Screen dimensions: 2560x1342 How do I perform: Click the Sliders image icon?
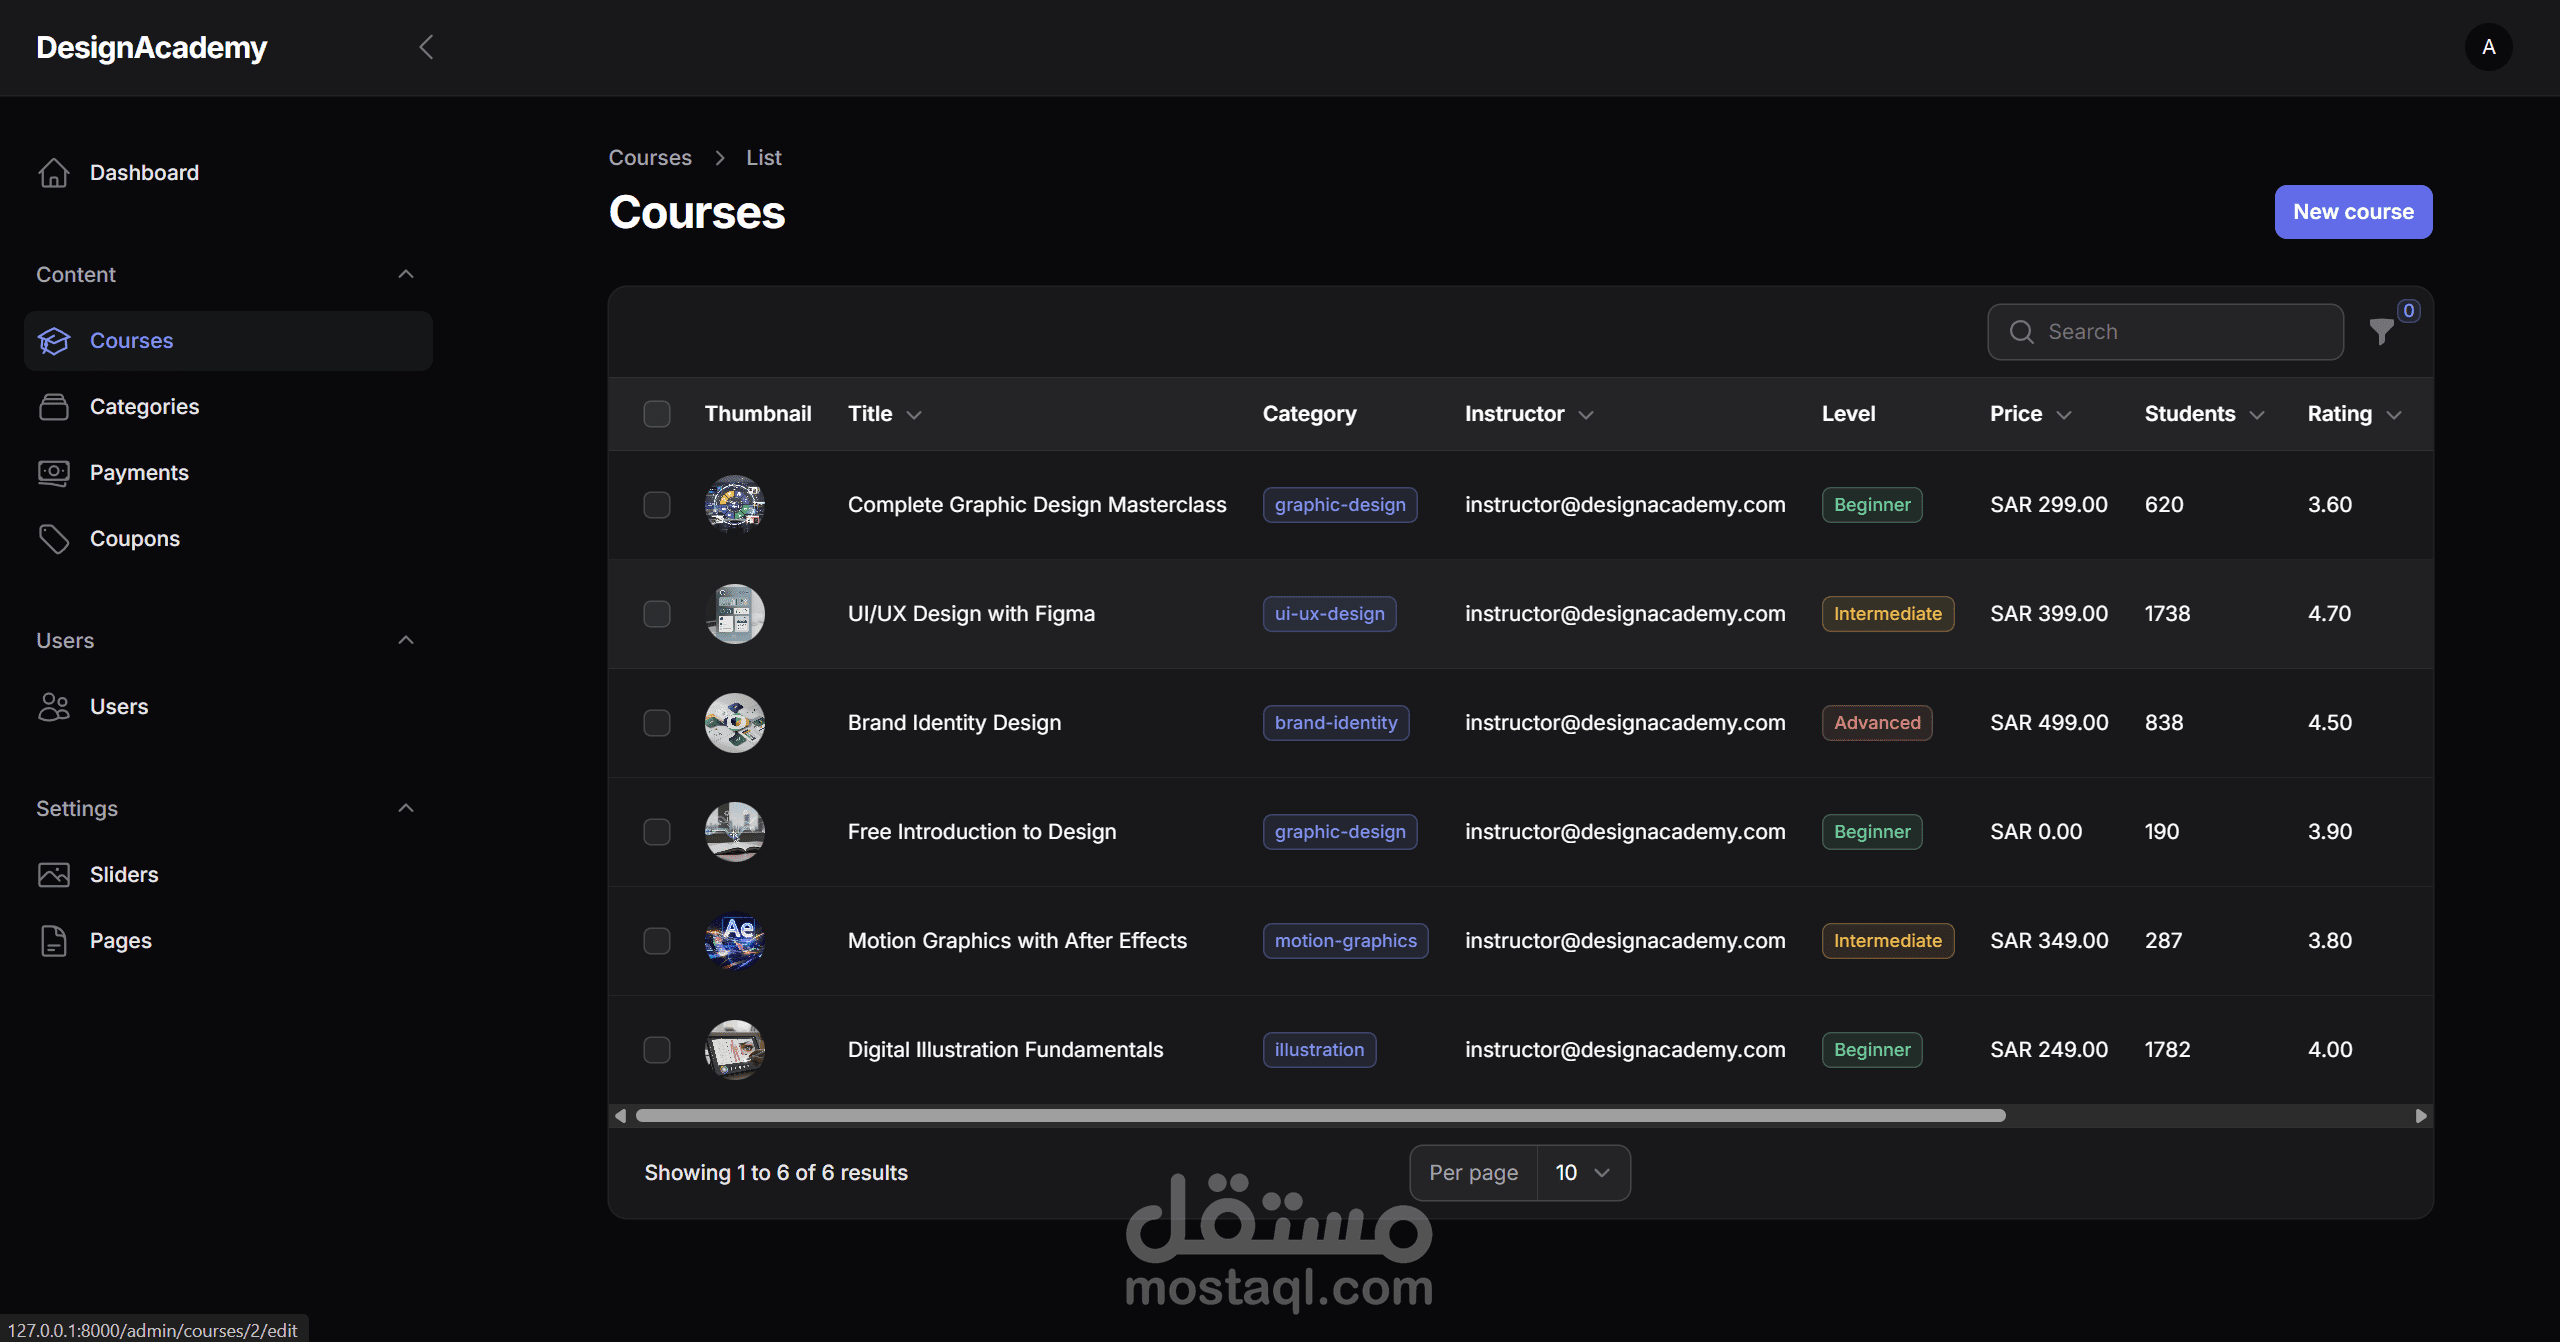54,875
